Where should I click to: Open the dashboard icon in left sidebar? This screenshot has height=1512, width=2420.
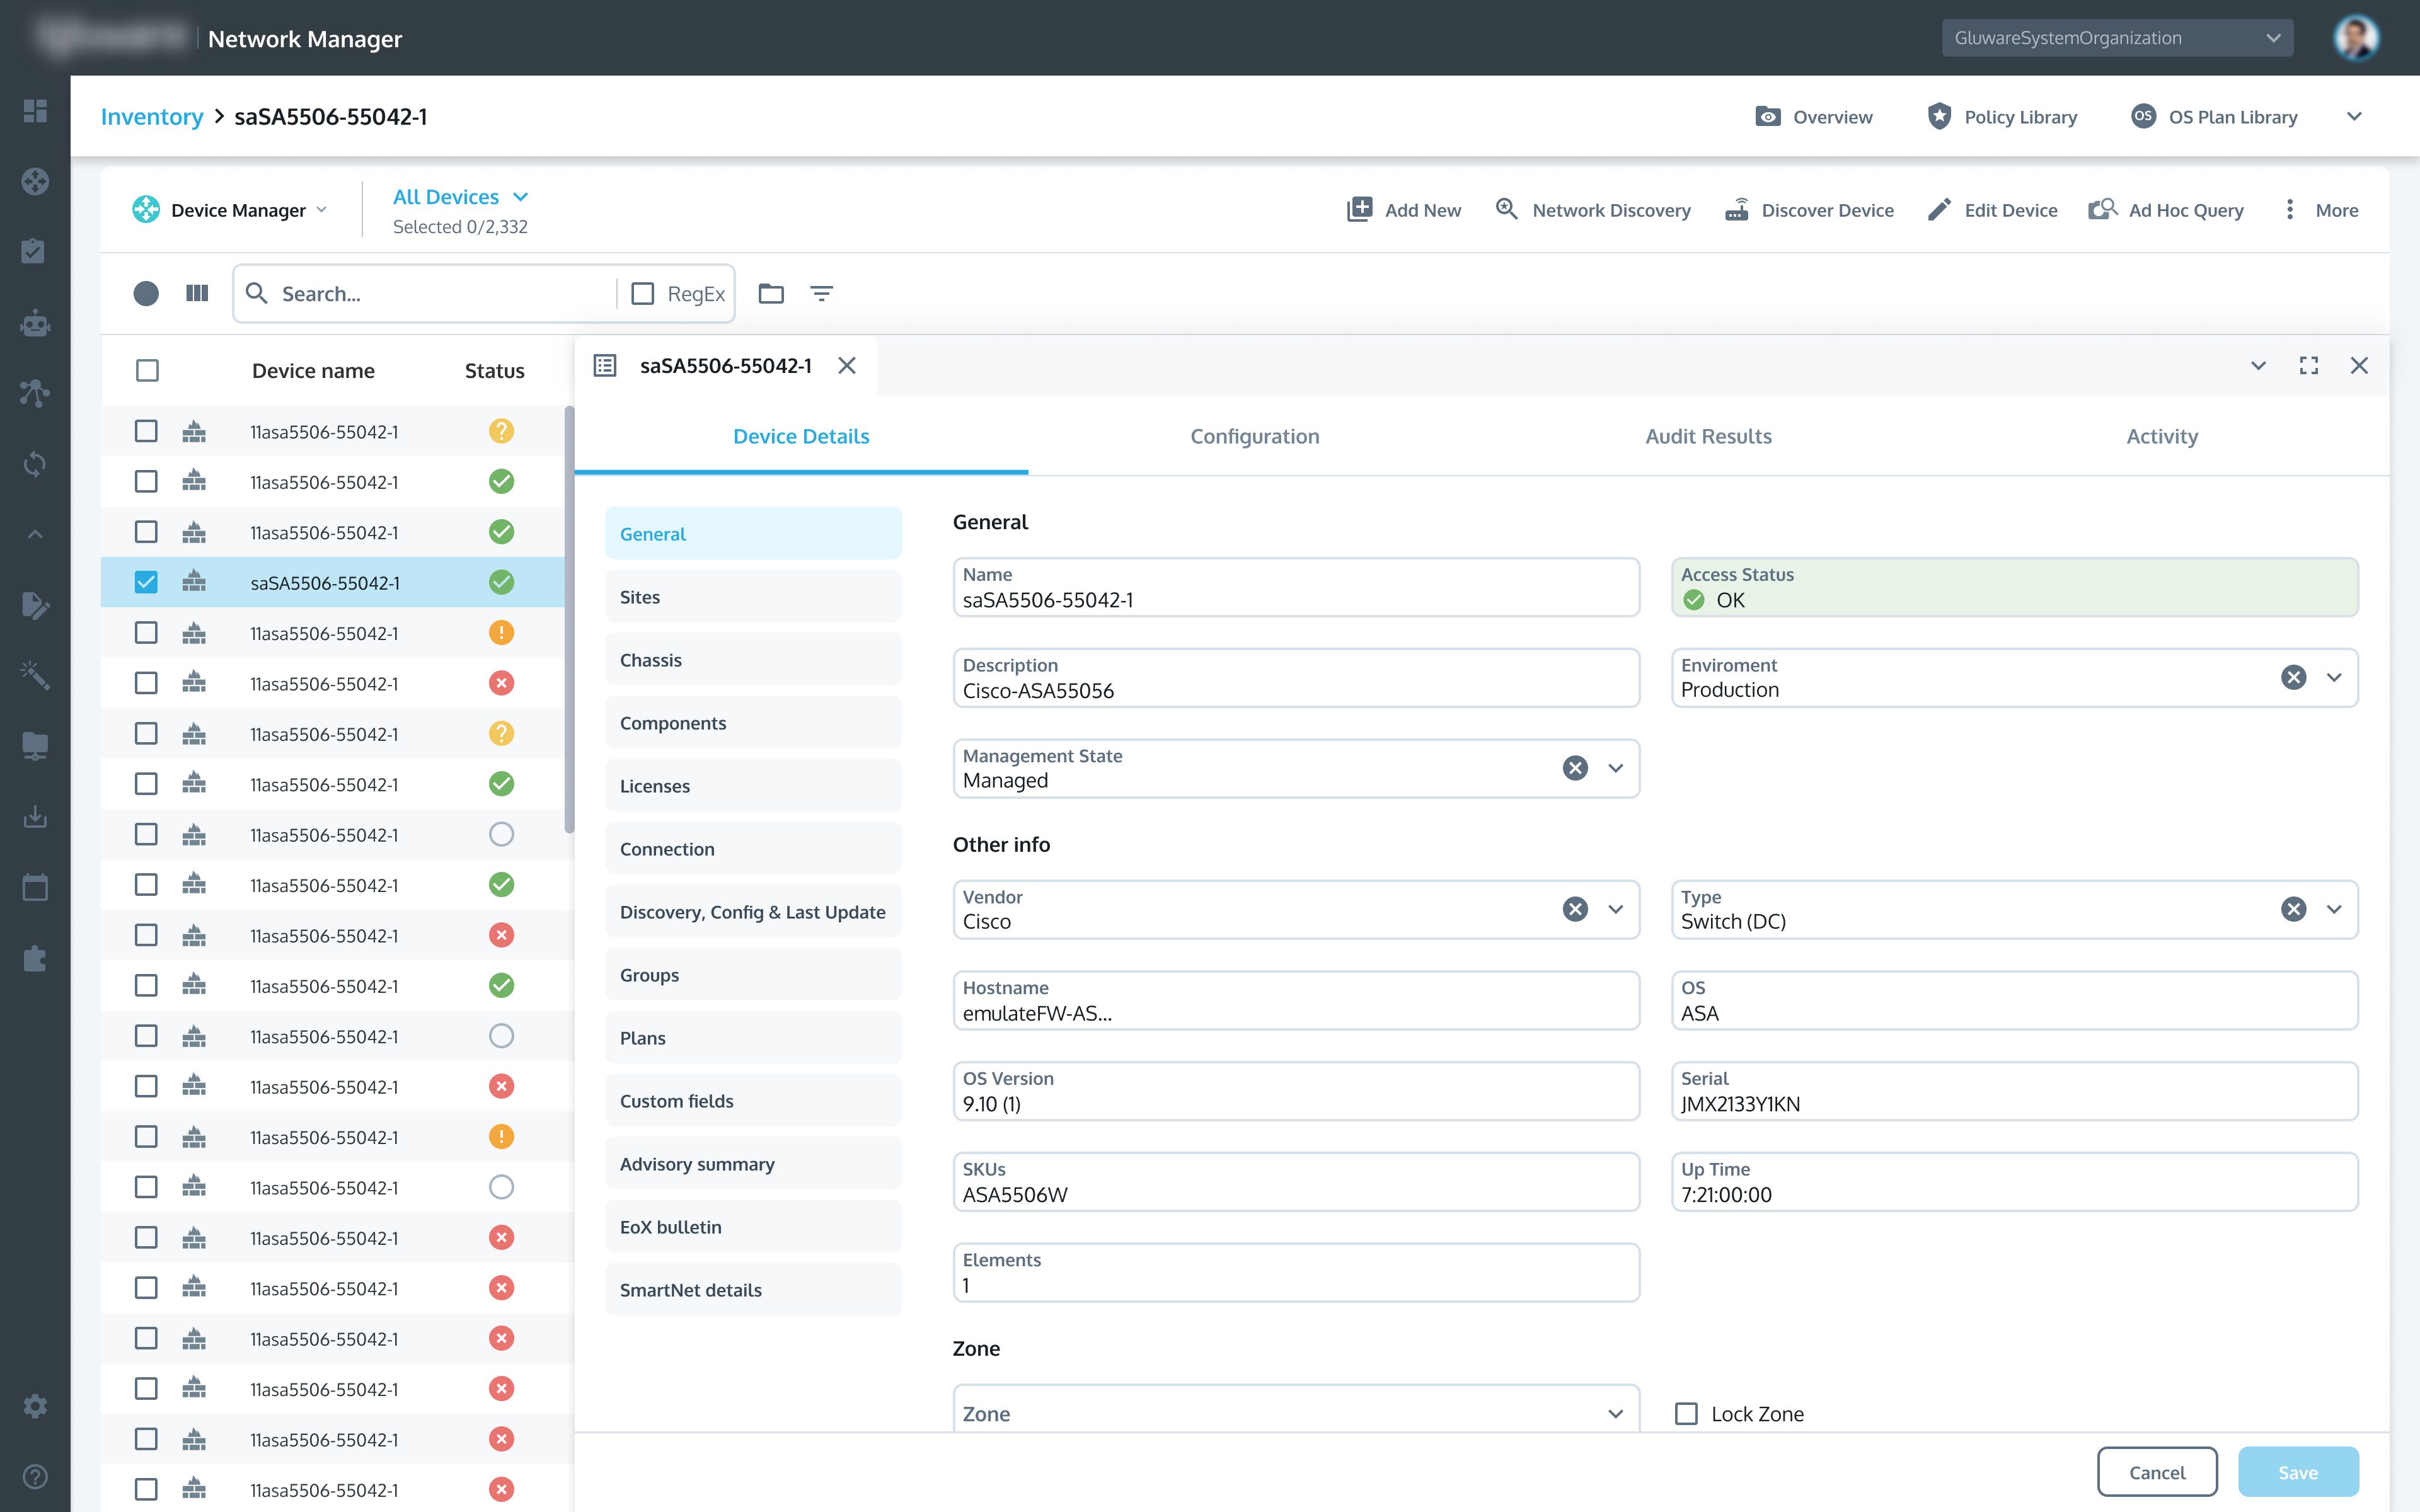(35, 110)
